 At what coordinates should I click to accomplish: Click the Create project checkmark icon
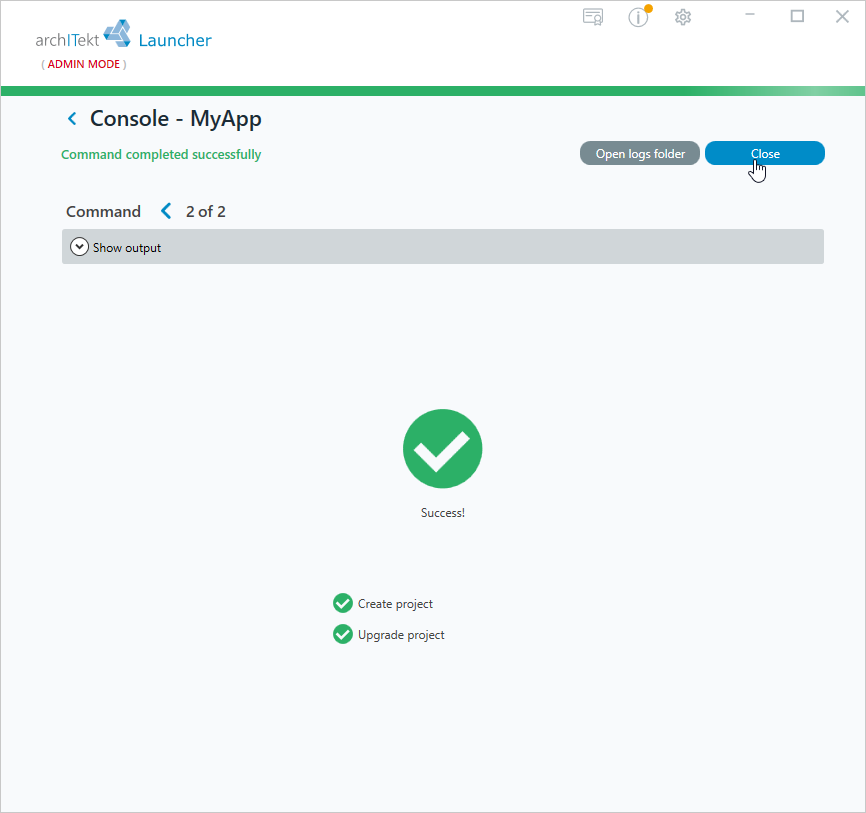(x=342, y=604)
